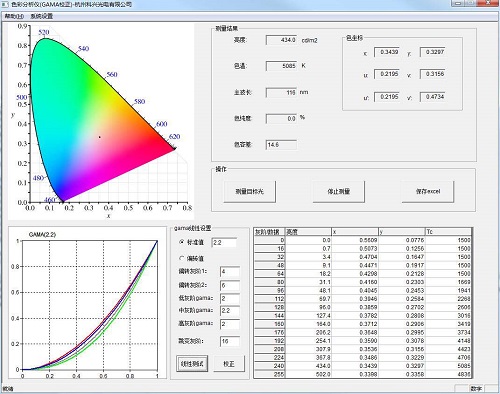Click luminance cell 127.4 in the table
The image size is (500, 394).
[308, 315]
